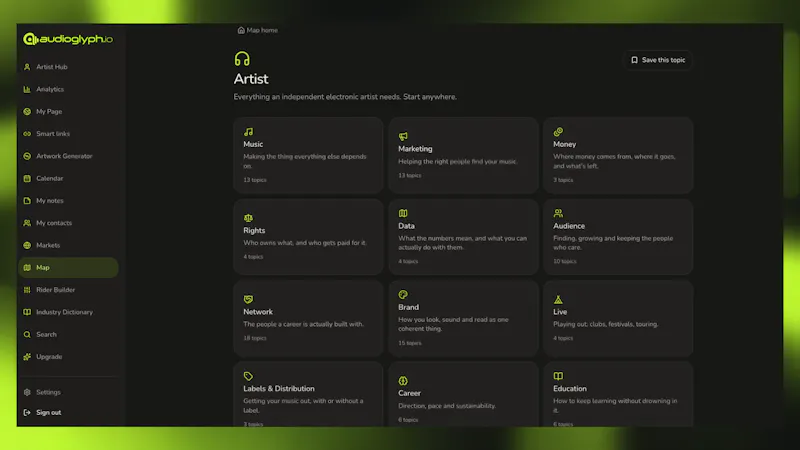Click the people icon on Audience card
Image resolution: width=800 pixels, height=450 pixels.
[558, 213]
